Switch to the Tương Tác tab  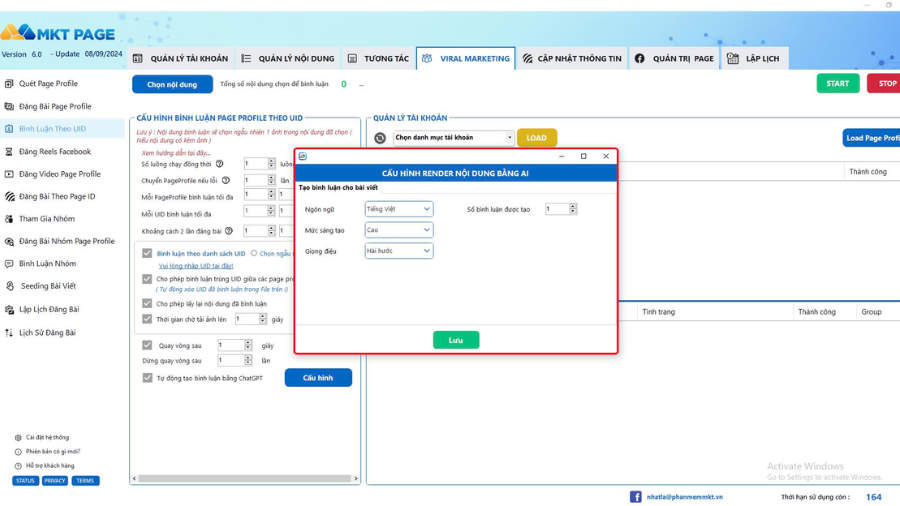pos(378,59)
